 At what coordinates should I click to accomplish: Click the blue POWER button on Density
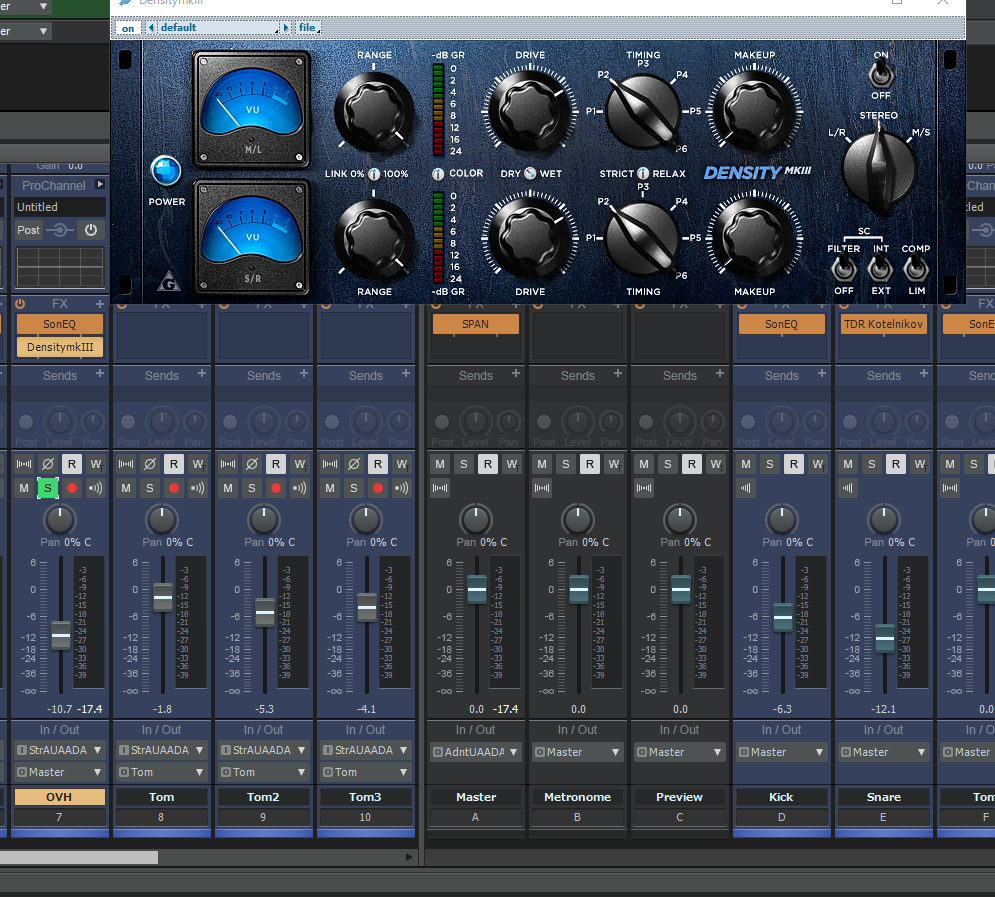(x=166, y=171)
